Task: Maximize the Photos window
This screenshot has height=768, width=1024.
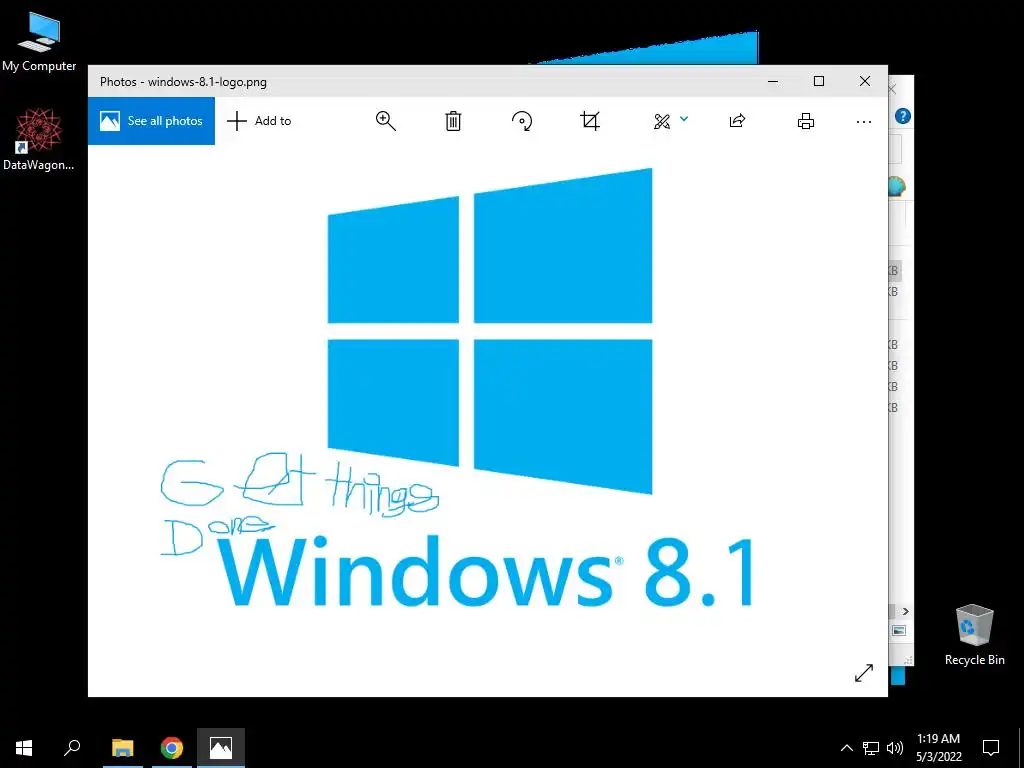Action: (x=819, y=81)
